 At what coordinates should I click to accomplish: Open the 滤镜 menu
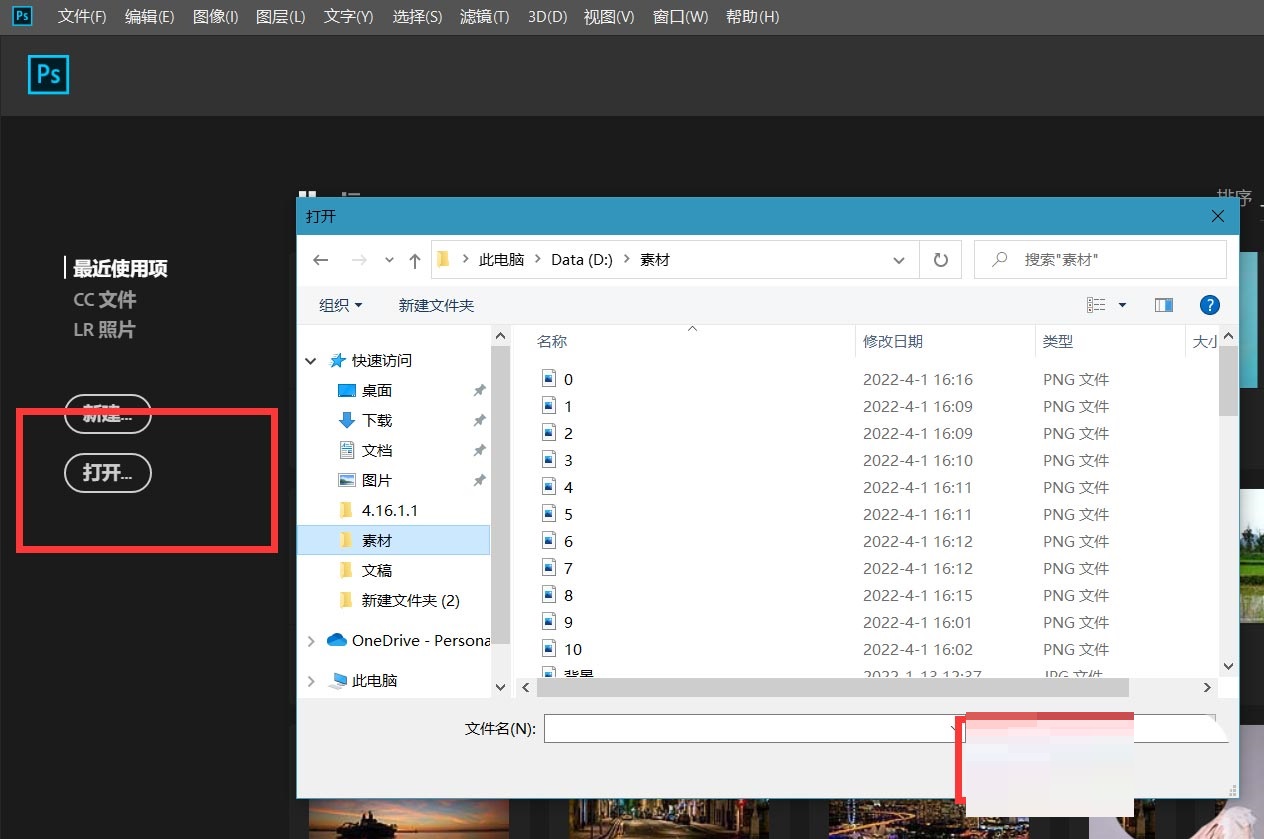(484, 16)
